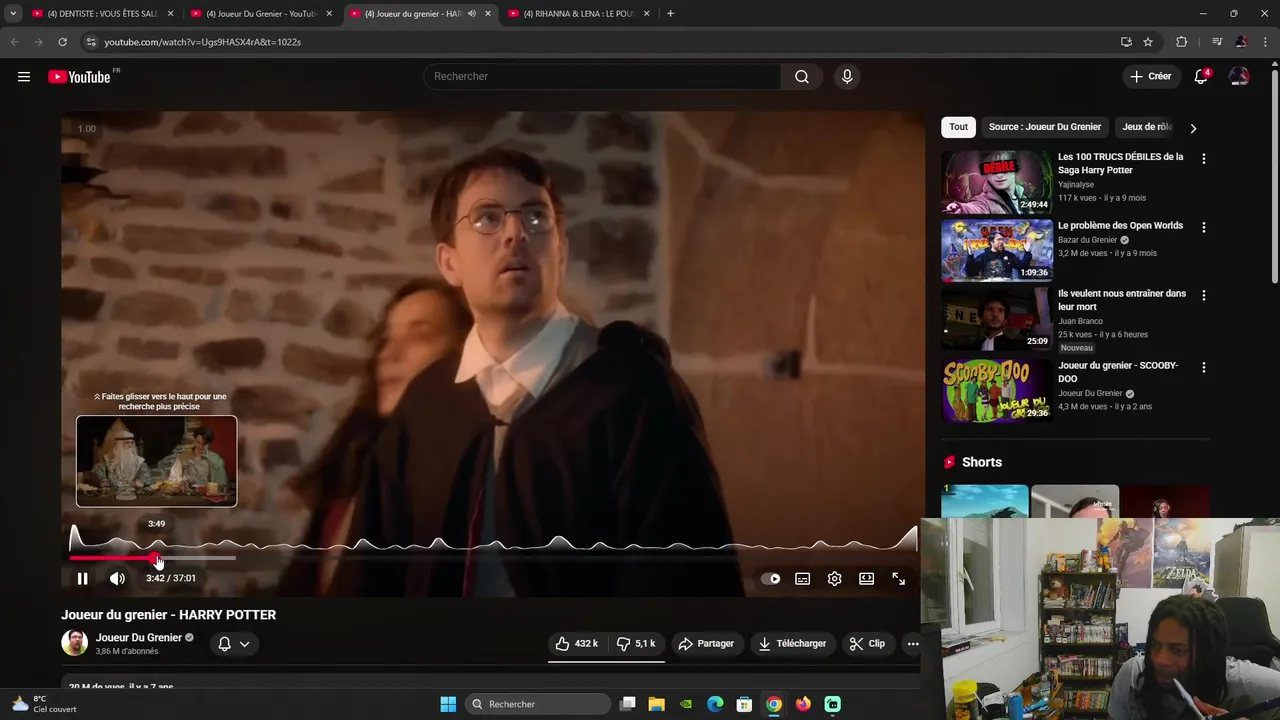Enter fullscreen mode
Image resolution: width=1280 pixels, height=720 pixels.
tap(898, 578)
